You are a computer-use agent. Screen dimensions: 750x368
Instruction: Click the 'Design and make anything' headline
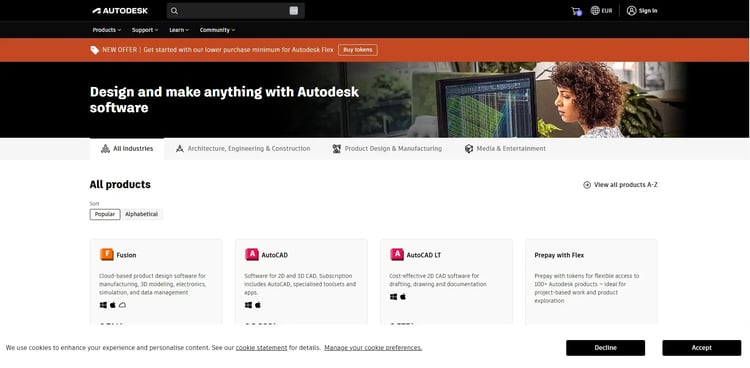[224, 100]
